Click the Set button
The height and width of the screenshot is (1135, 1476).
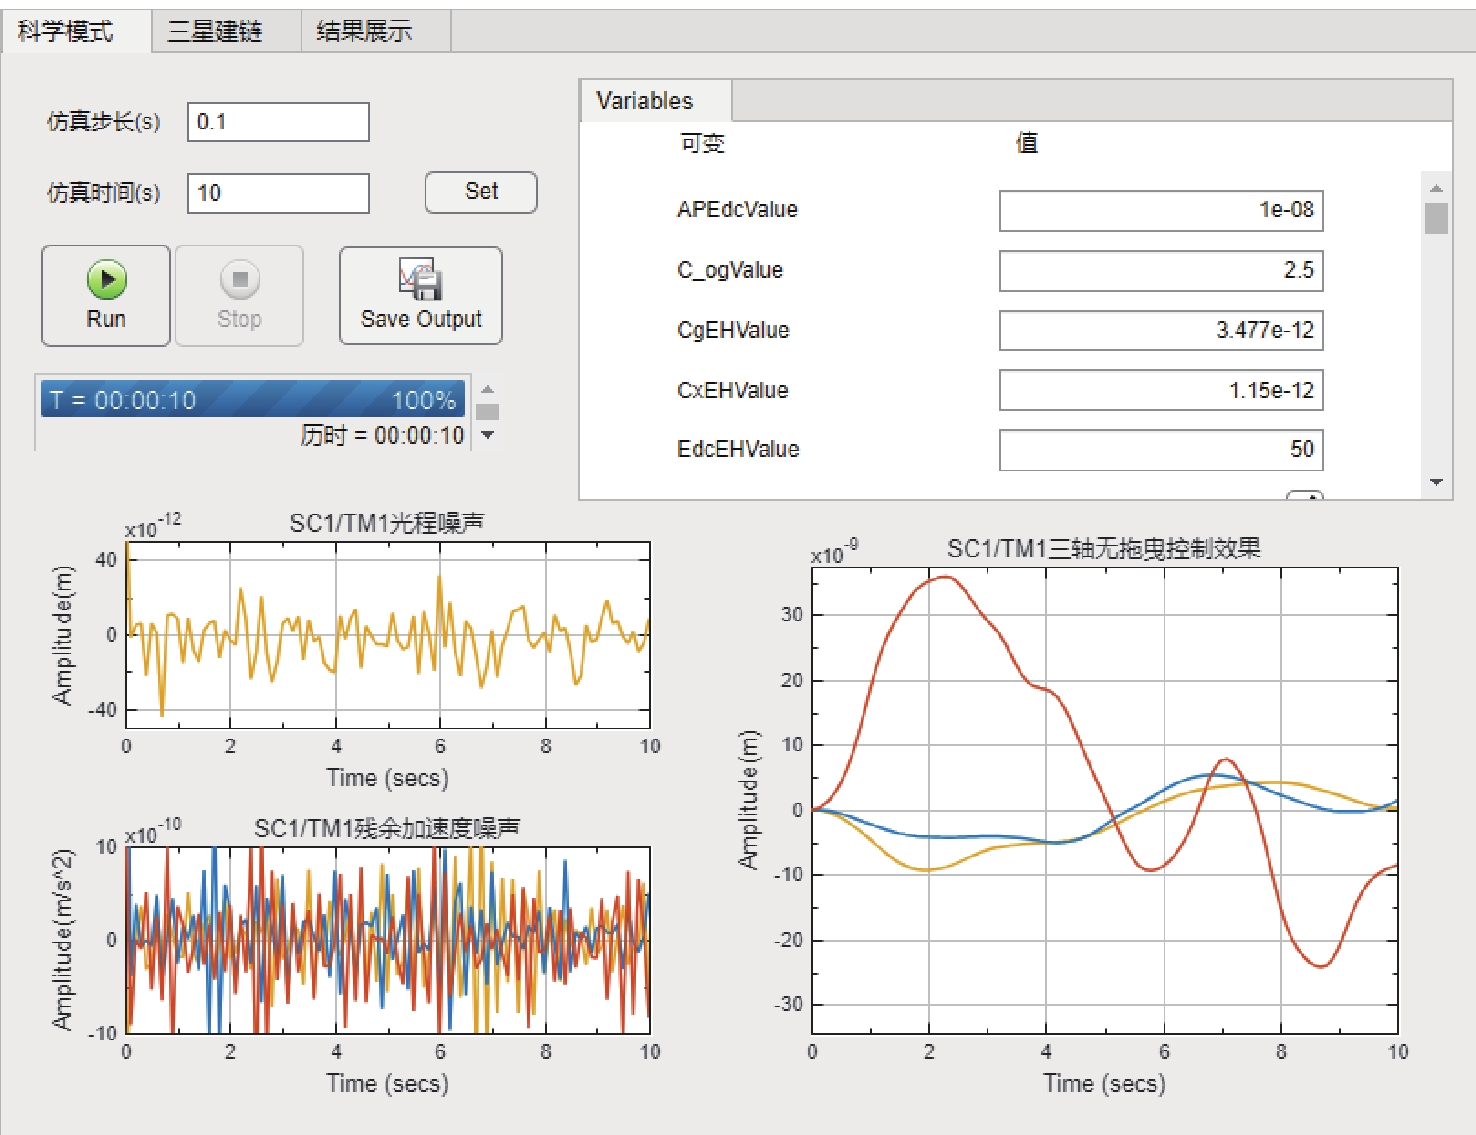[x=481, y=192]
